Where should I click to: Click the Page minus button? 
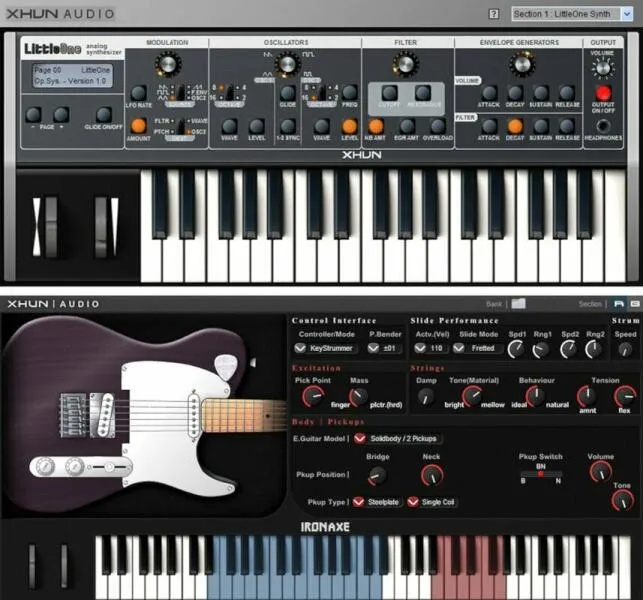point(33,115)
